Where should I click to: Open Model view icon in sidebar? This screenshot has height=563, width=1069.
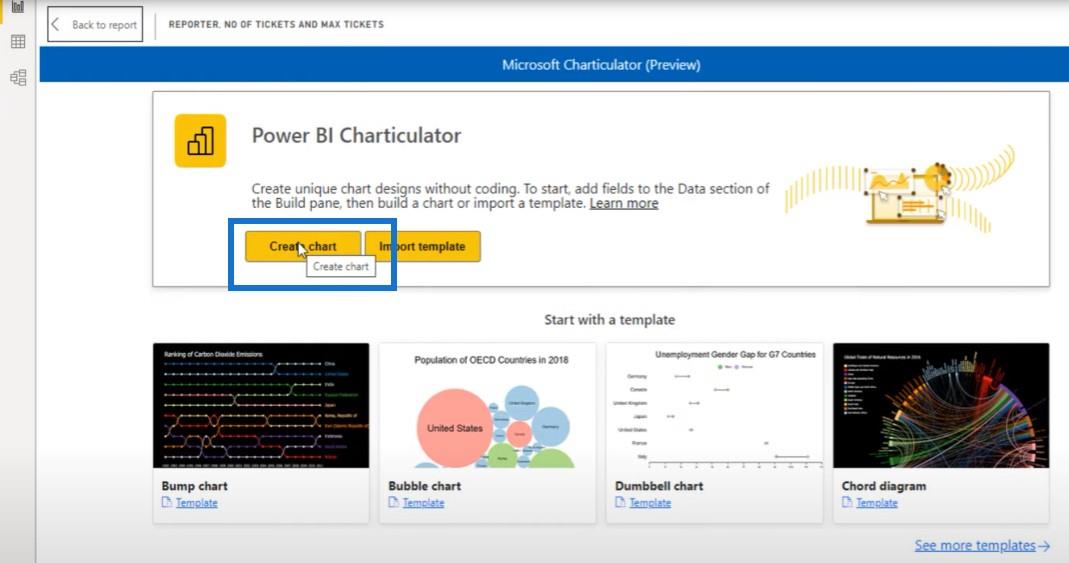tap(18, 77)
